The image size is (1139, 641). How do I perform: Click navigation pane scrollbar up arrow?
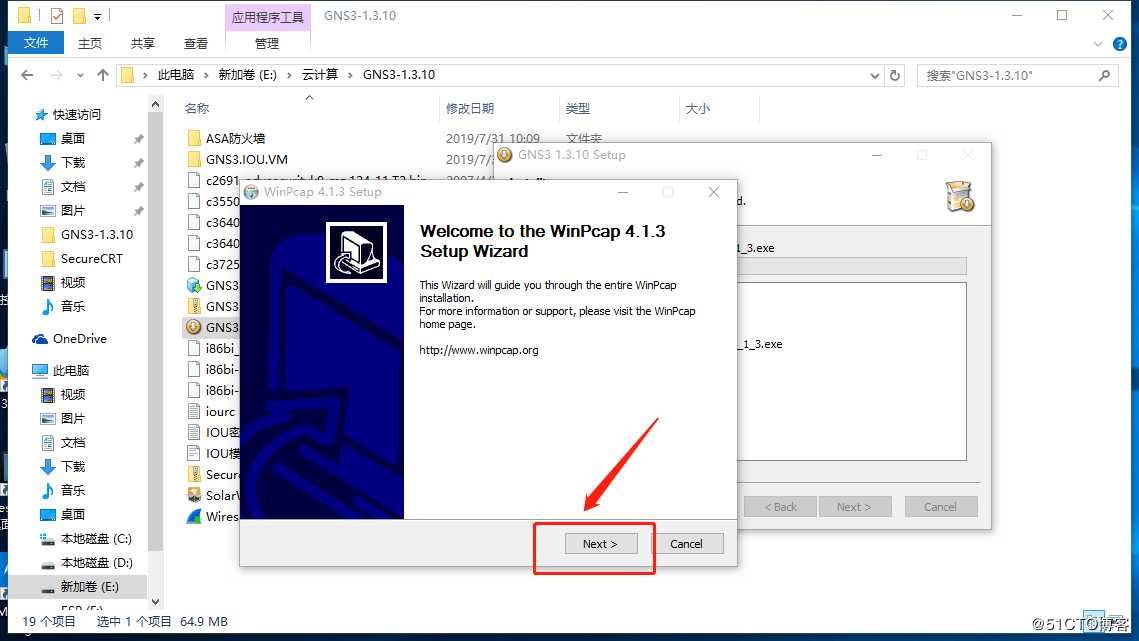[155, 105]
